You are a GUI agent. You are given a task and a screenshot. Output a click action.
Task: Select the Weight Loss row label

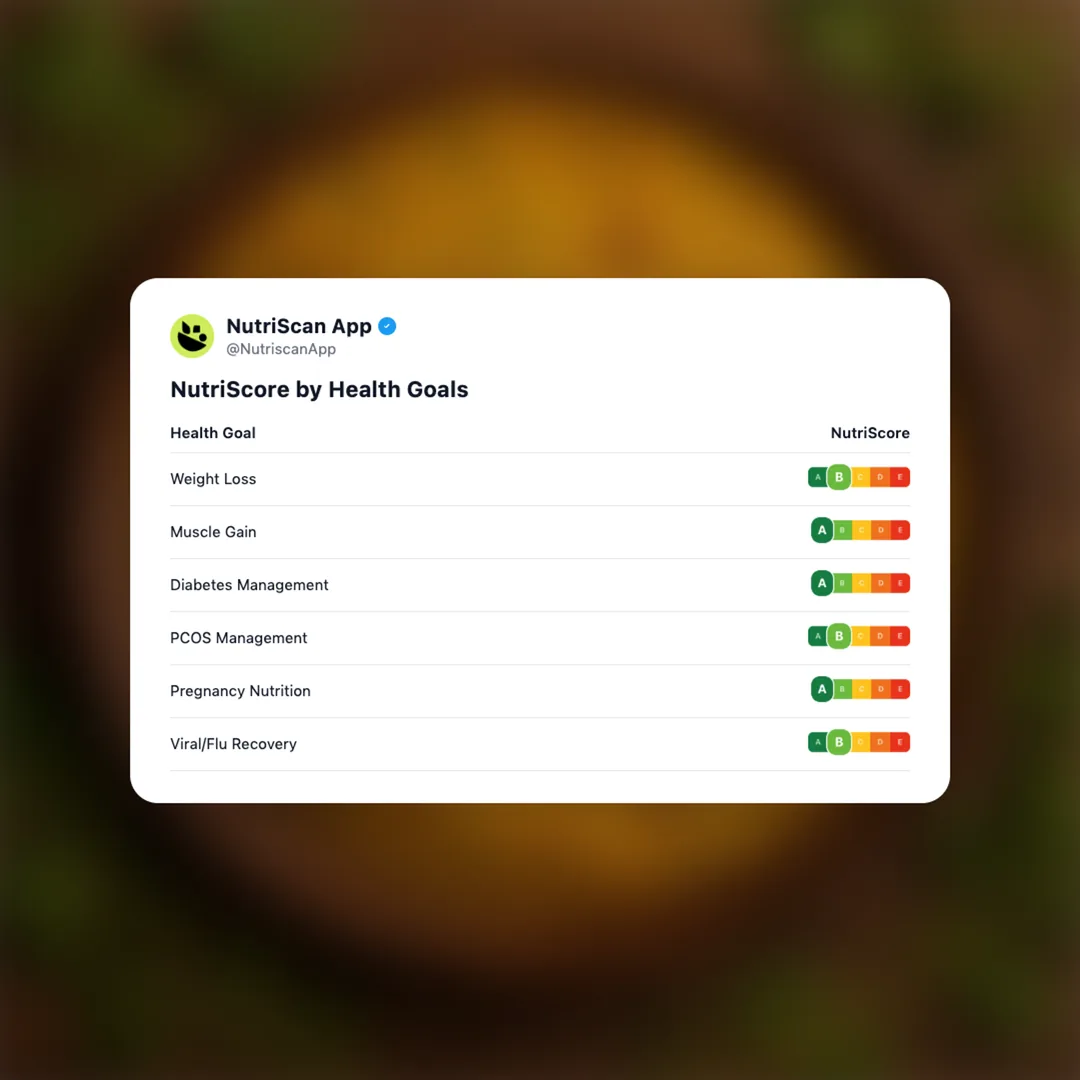[213, 479]
